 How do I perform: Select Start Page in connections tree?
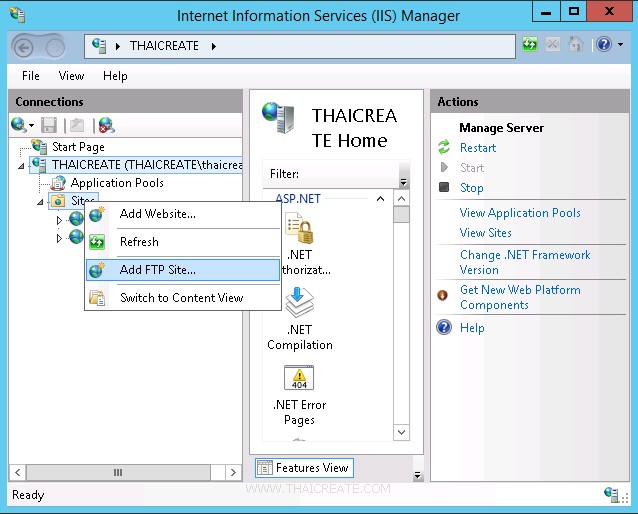pos(78,147)
